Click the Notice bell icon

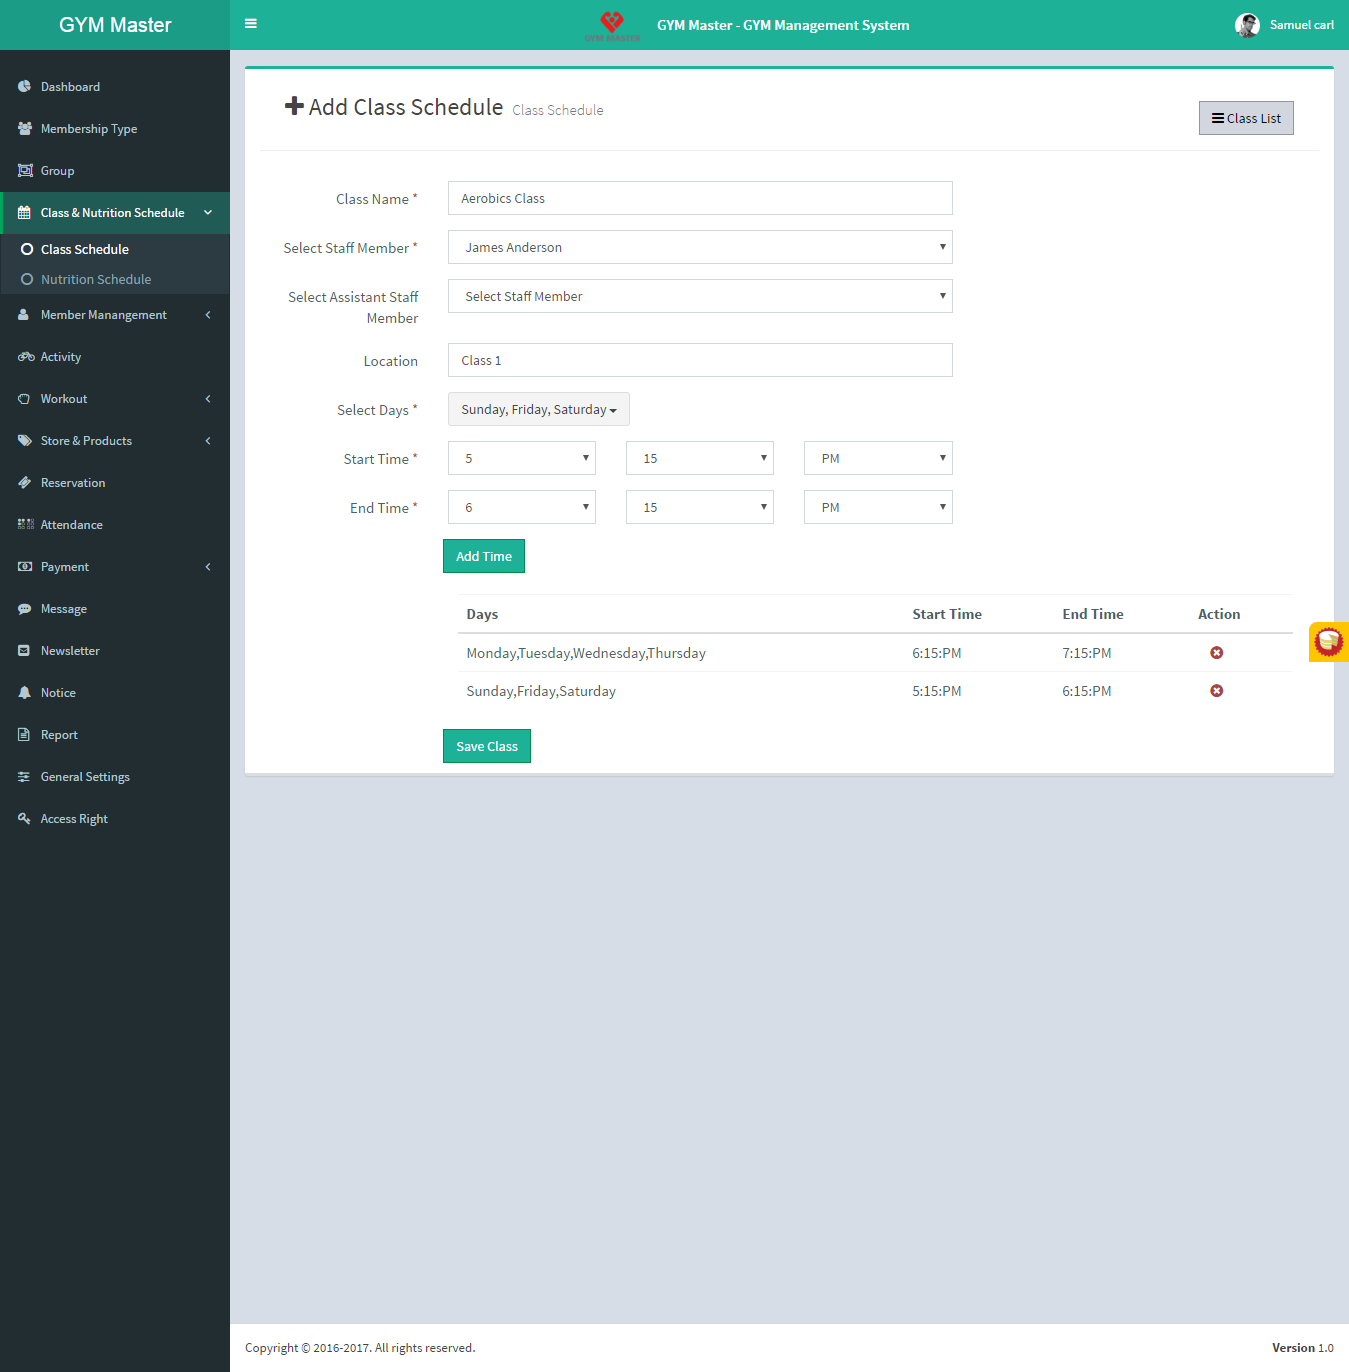24,693
